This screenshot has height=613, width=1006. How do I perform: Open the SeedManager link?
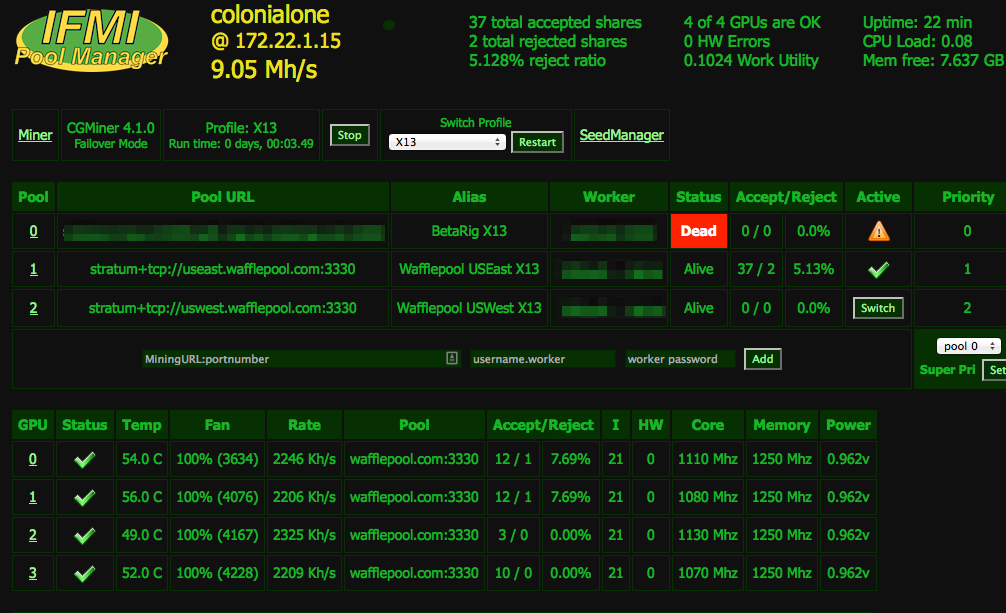(x=622, y=135)
